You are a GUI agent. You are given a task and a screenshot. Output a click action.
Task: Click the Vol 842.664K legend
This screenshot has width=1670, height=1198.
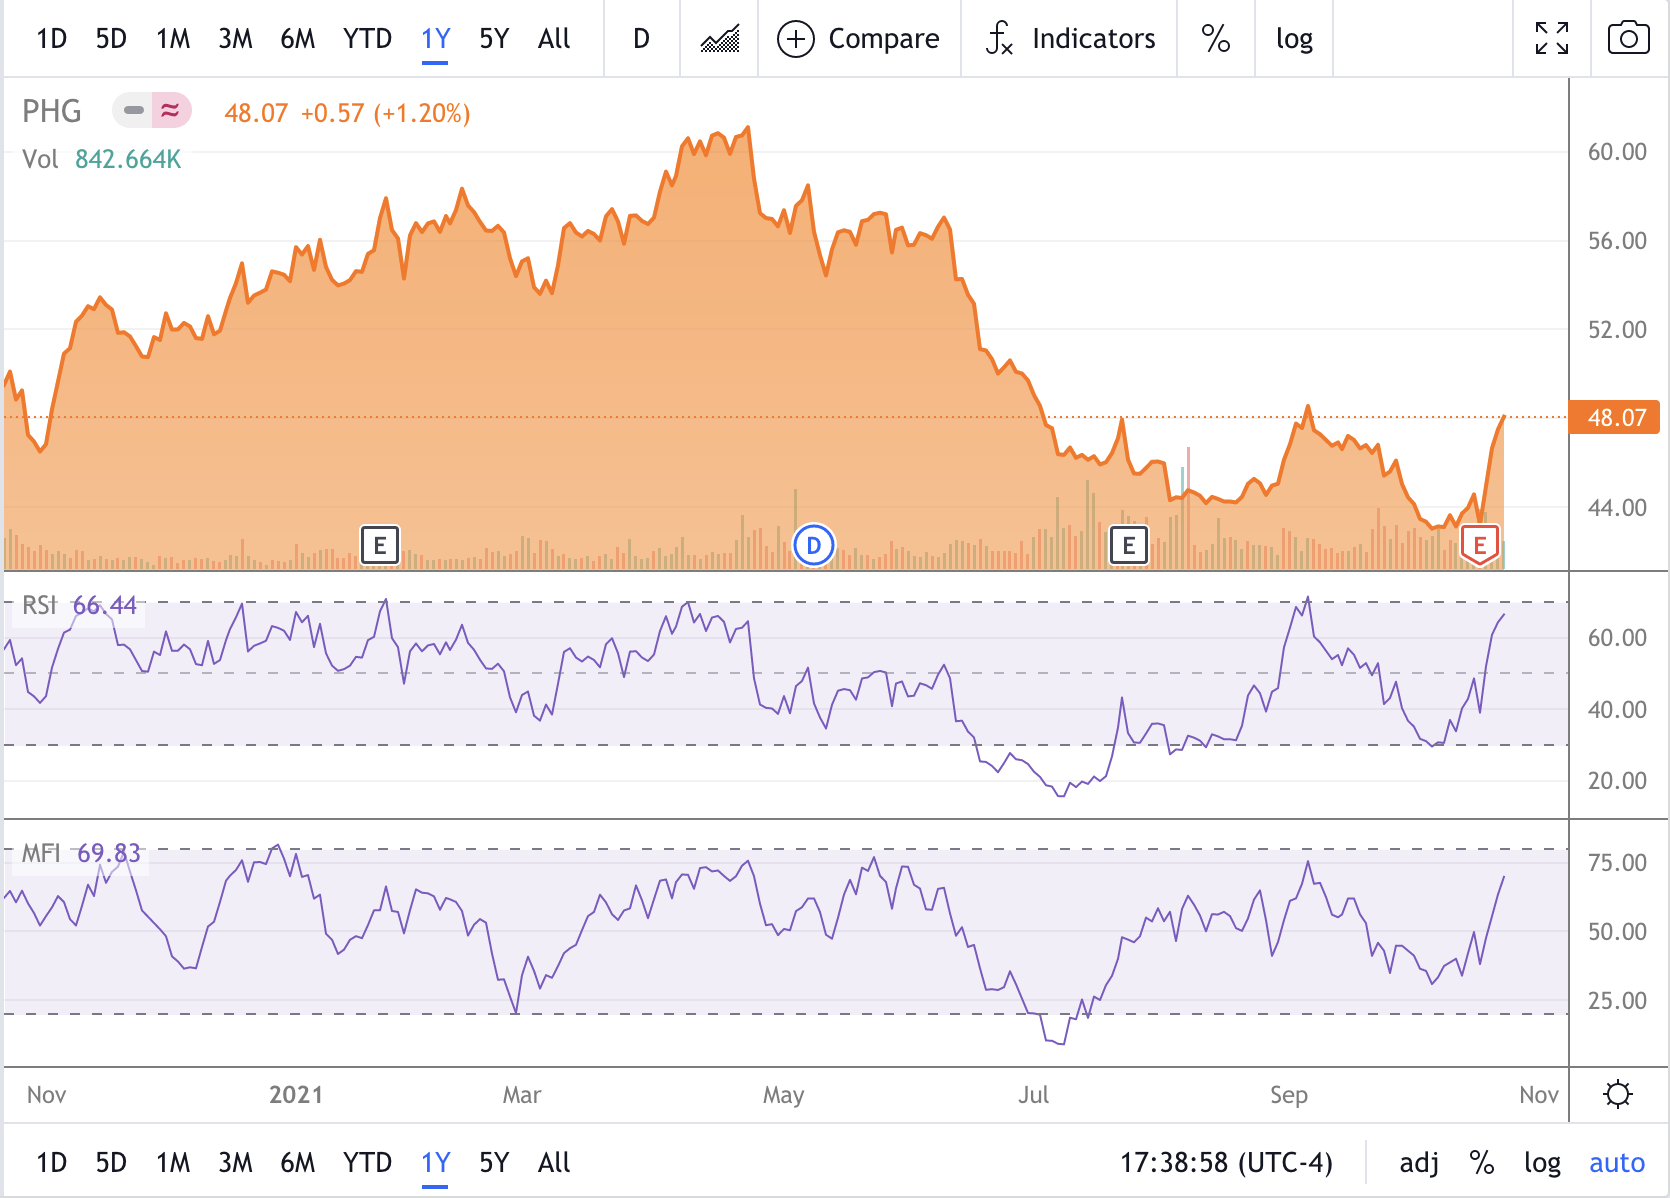[x=102, y=160]
